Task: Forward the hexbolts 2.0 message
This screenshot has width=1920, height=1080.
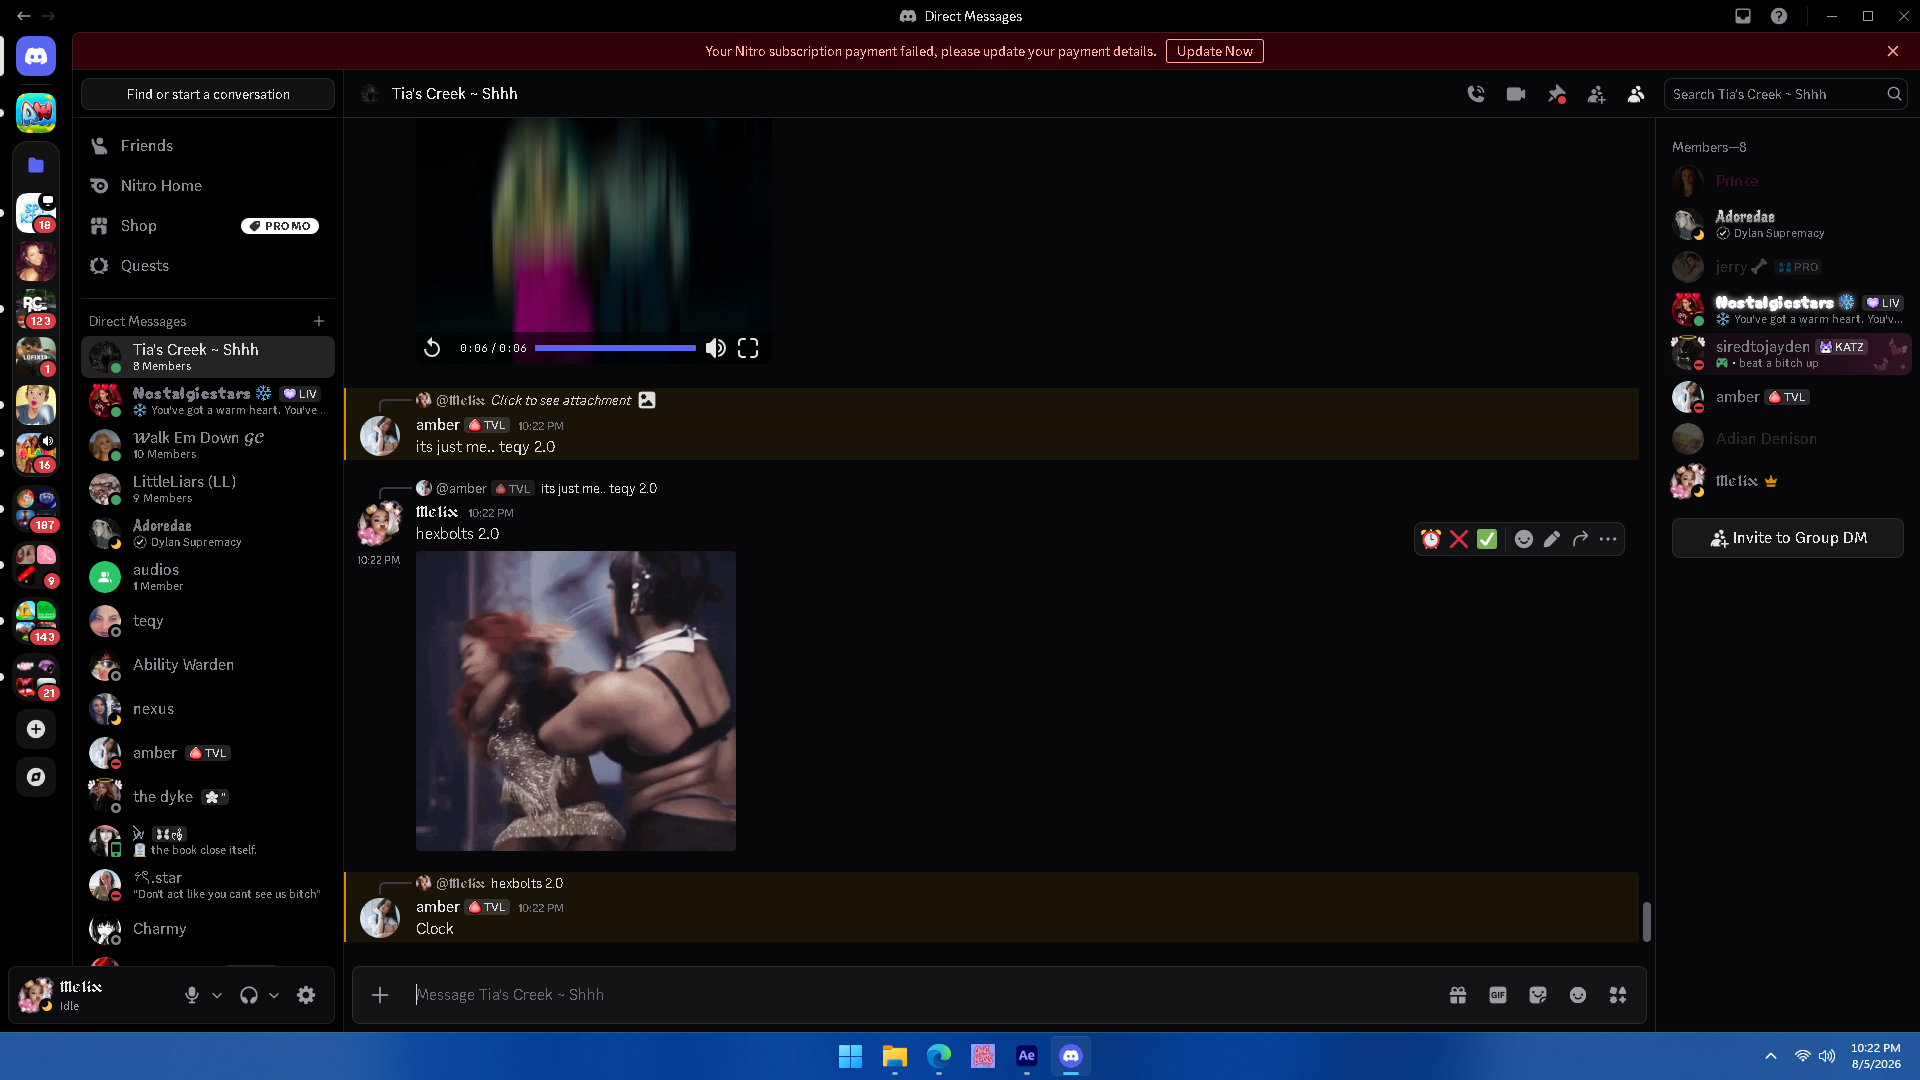Action: 1580,539
